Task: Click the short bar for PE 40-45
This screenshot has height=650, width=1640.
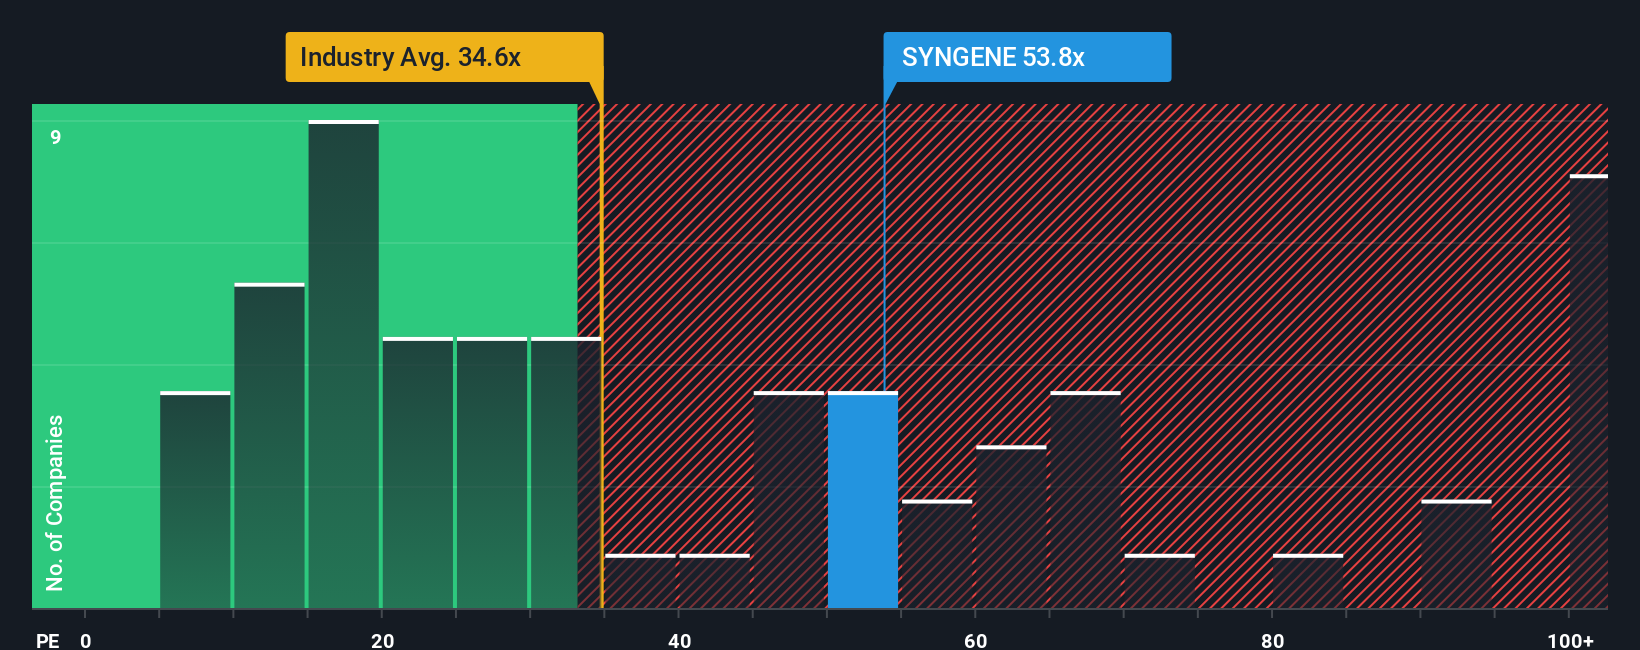Action: click(715, 581)
